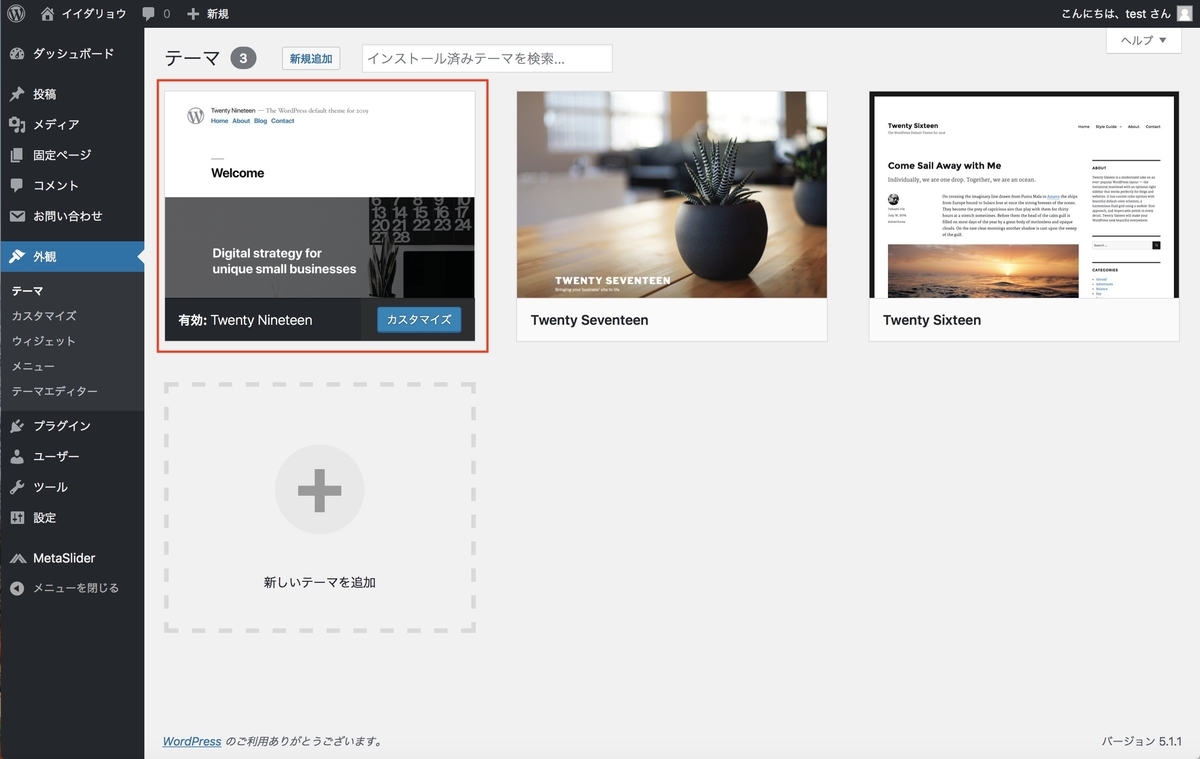1200x759 pixels.
Task: Click the ユーザー person icon
Action: (x=17, y=457)
